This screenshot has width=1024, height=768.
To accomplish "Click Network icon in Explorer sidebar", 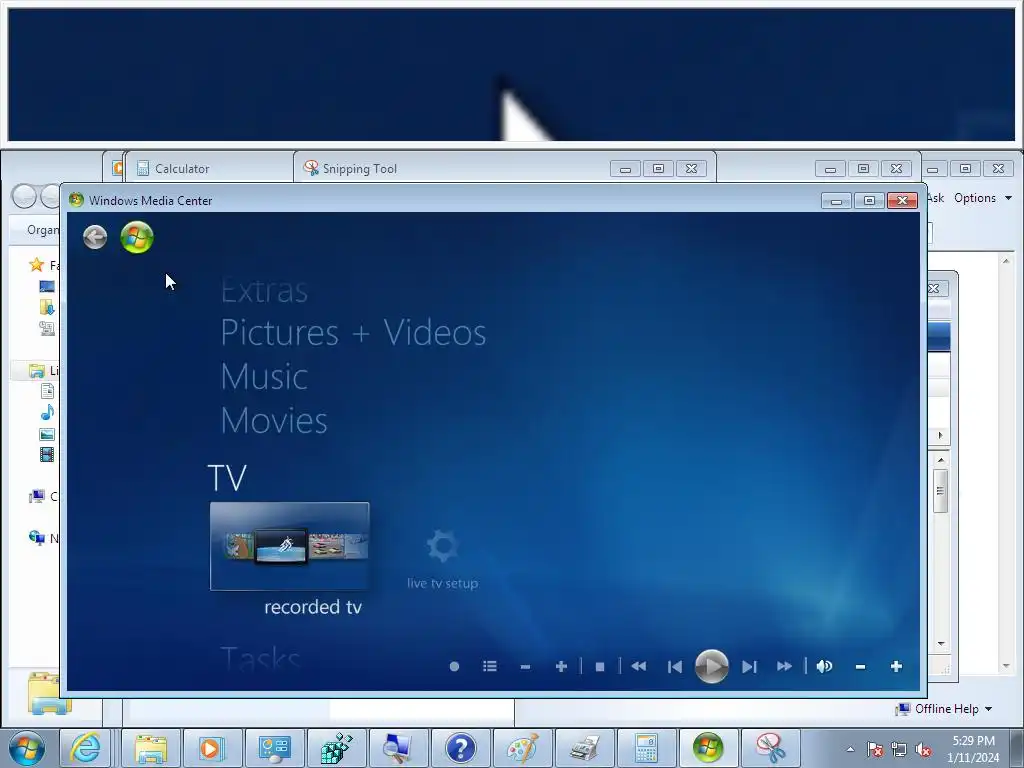I will pos(37,538).
